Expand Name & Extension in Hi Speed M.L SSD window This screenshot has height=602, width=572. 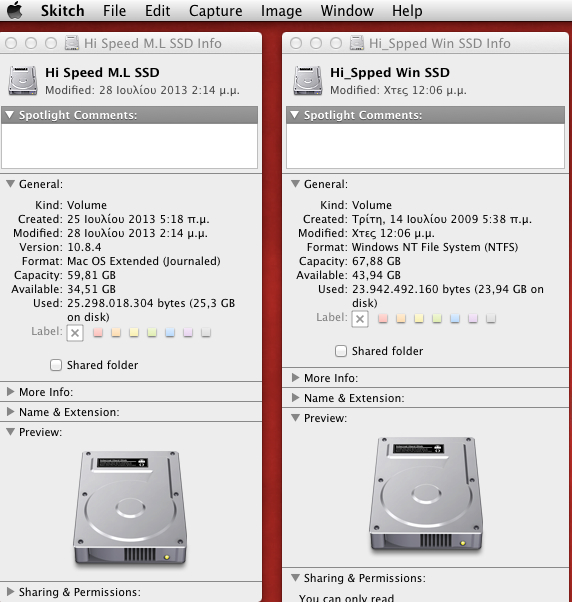coord(10,412)
